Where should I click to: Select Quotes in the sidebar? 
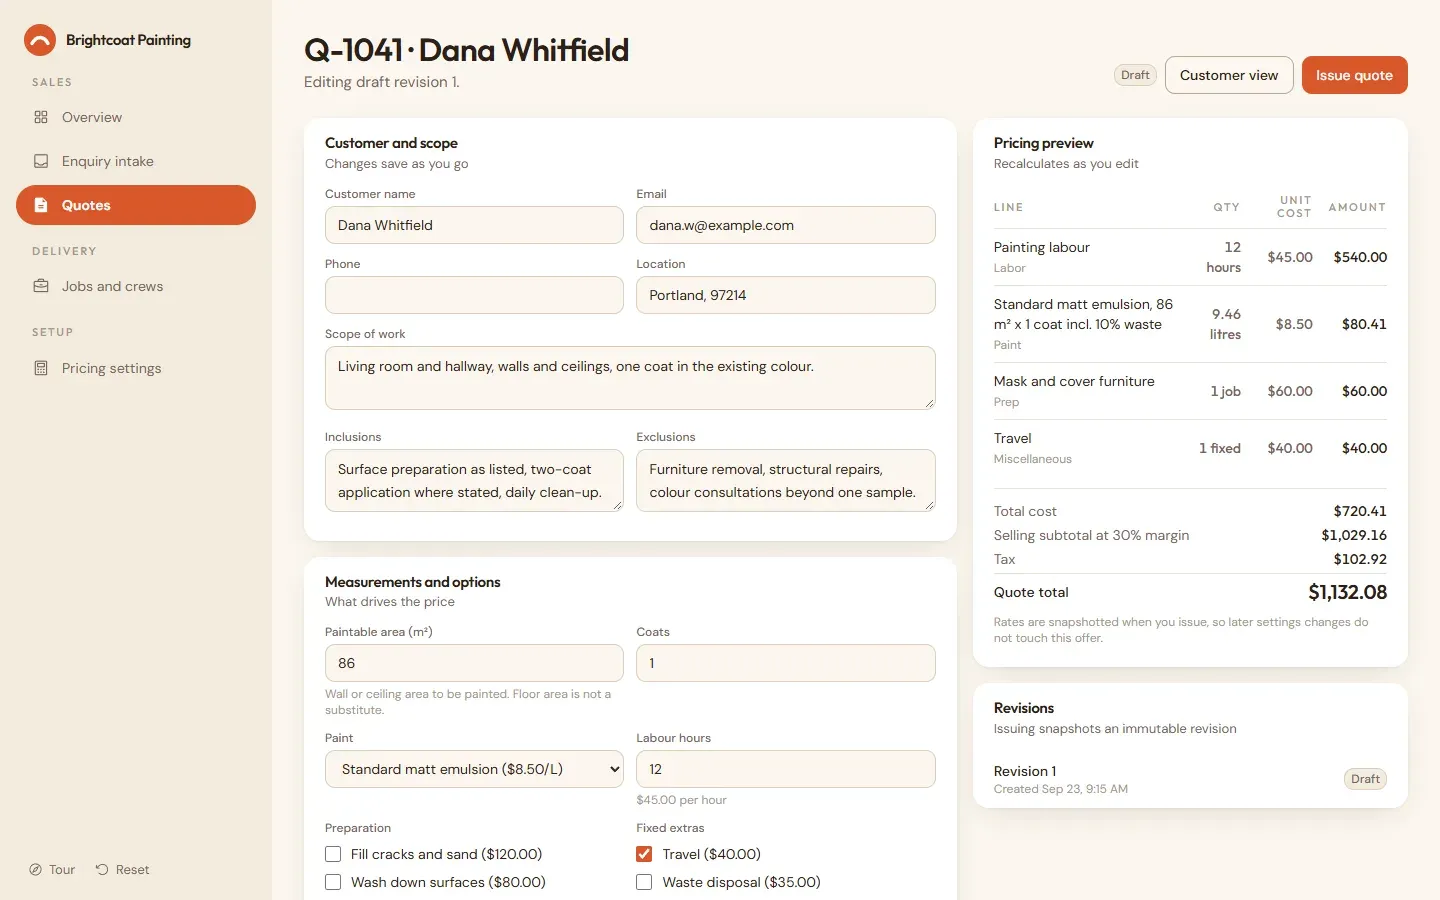pyautogui.click(x=136, y=205)
